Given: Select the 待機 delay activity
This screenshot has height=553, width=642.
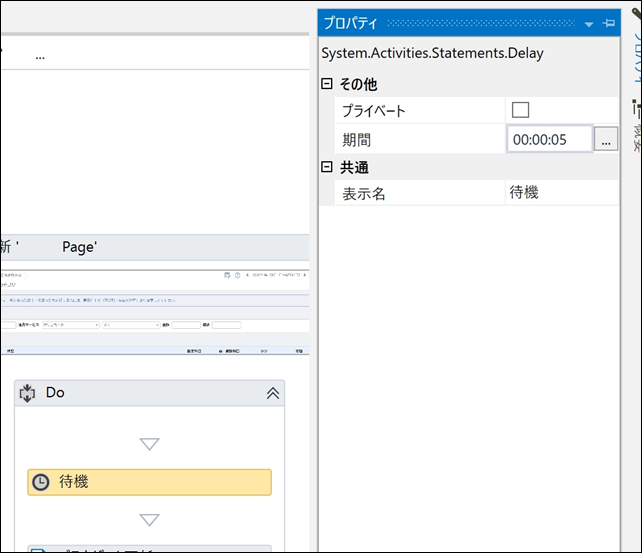Looking at the screenshot, I should click(149, 482).
